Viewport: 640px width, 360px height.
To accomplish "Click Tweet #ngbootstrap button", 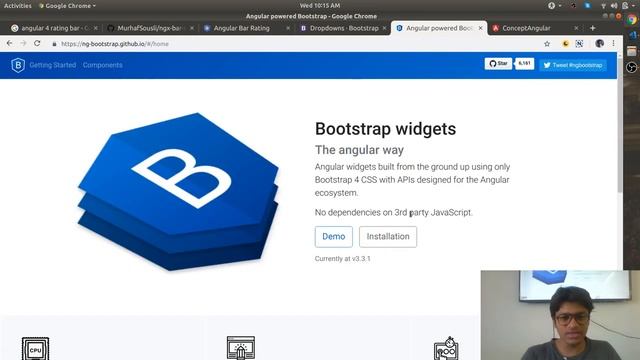I will tap(573, 65).
